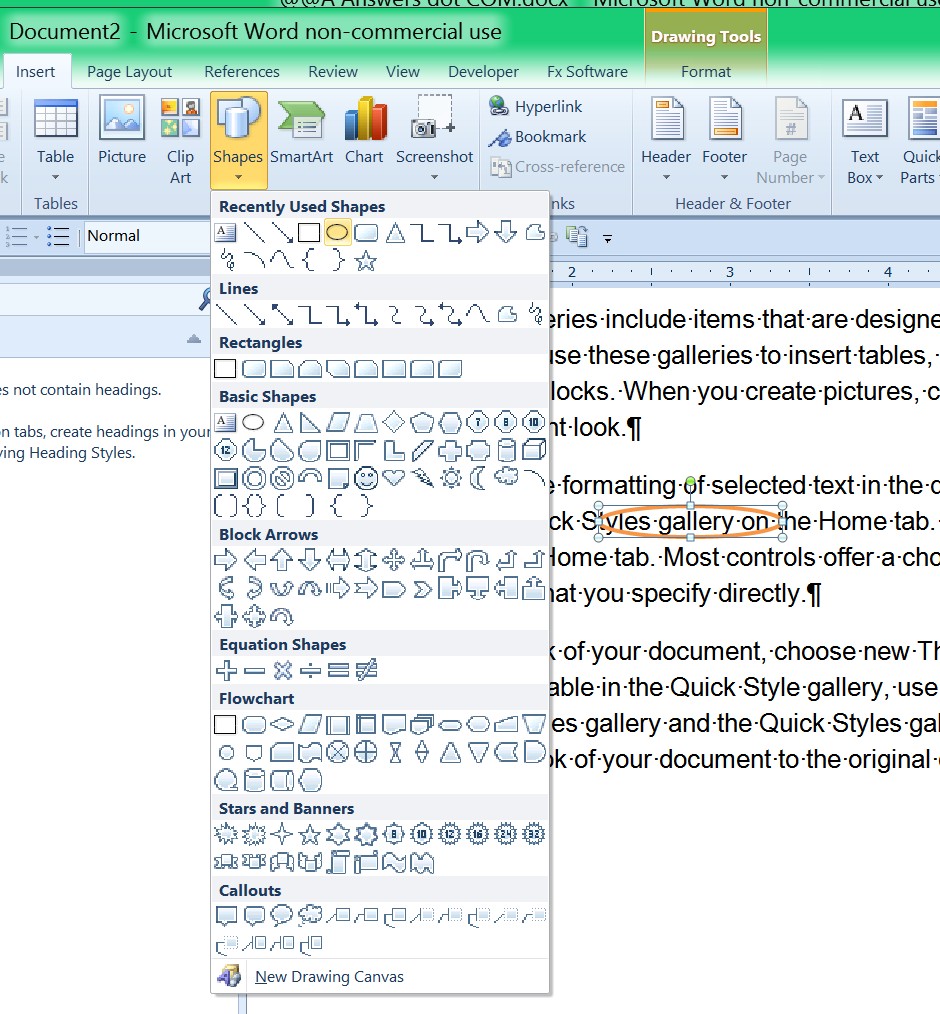Choose the Division equation shape
Viewport: 940px width, 1014px height.
(x=310, y=670)
